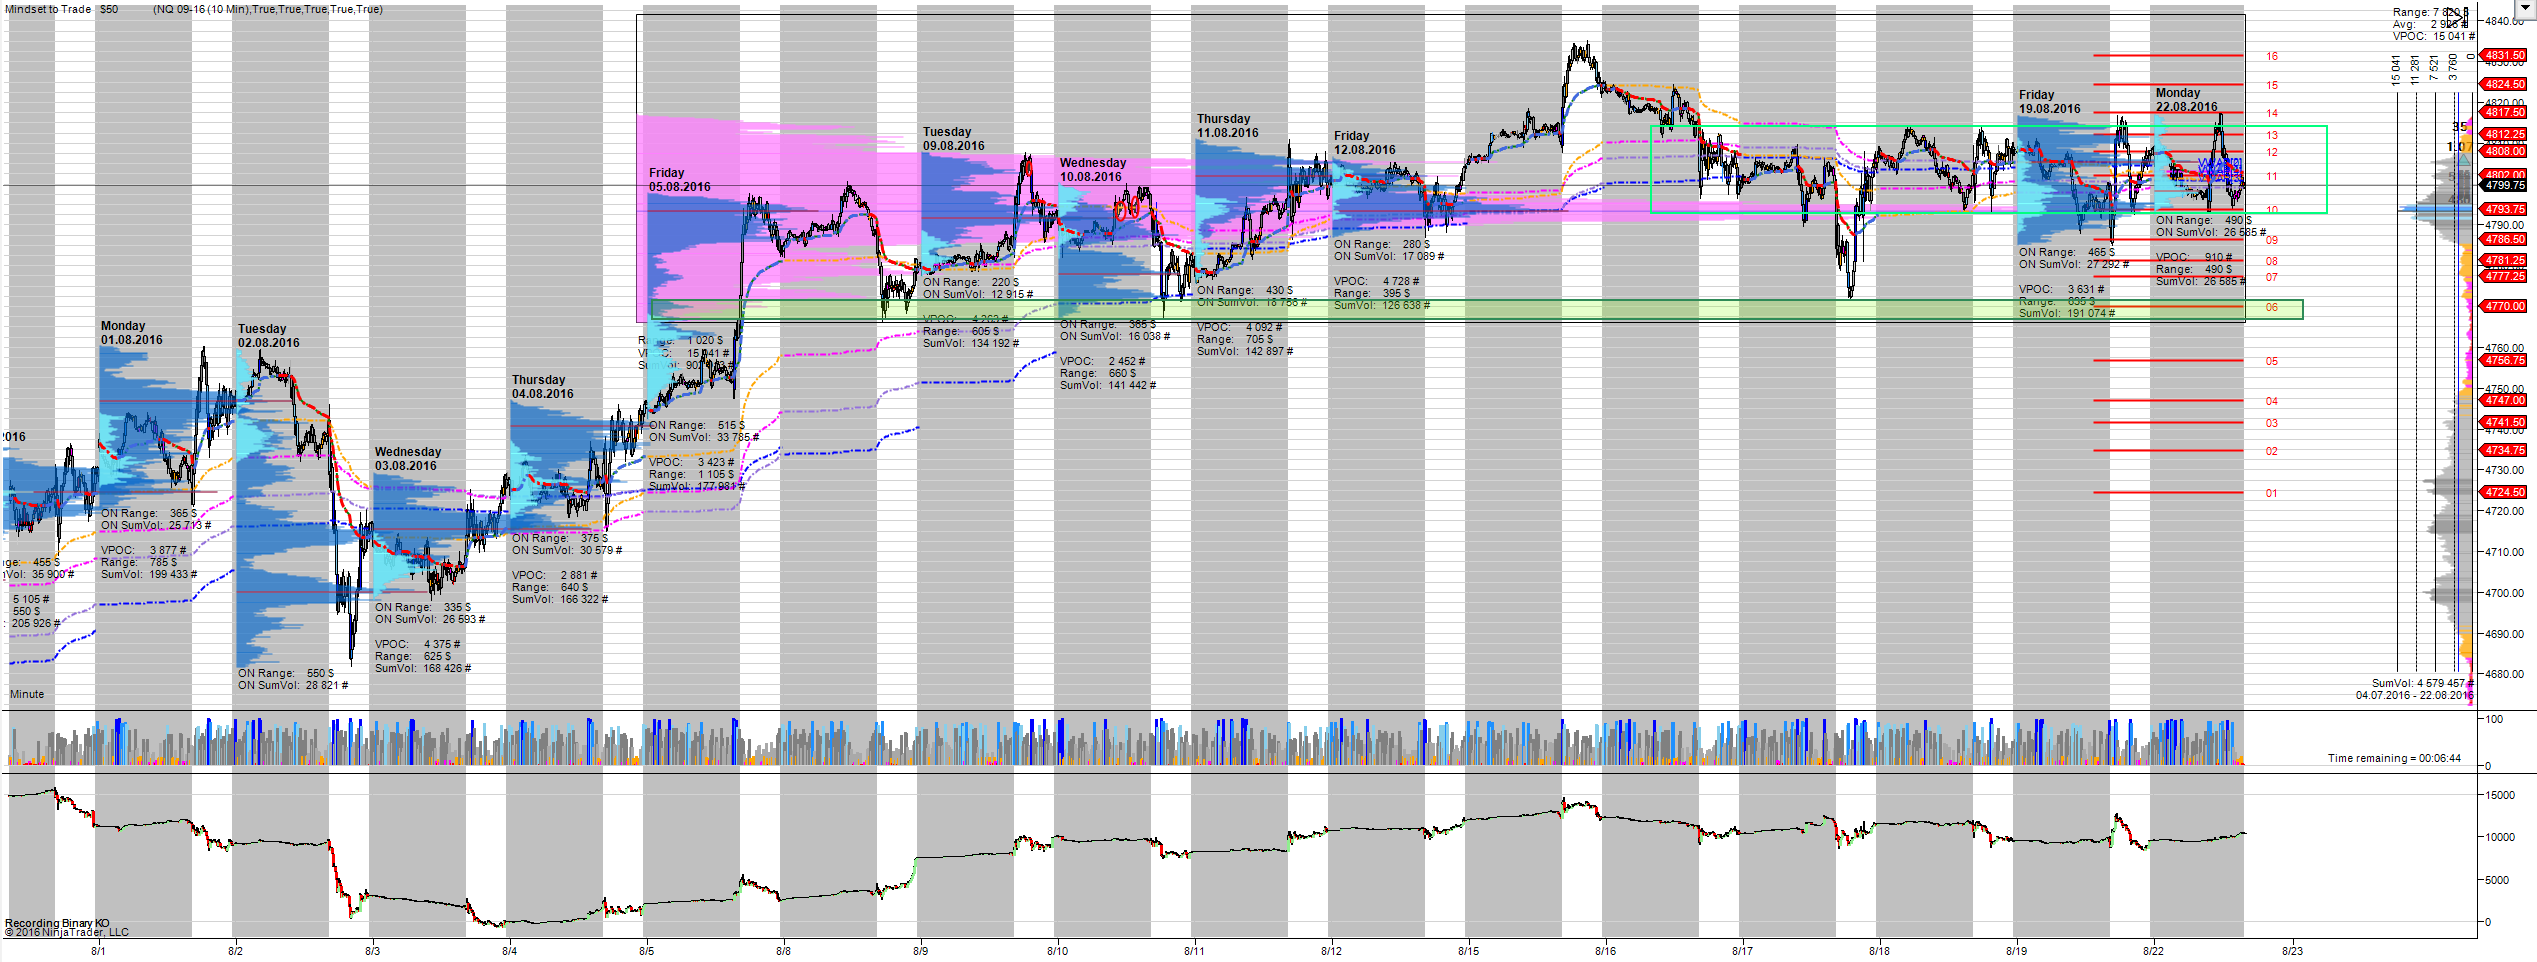Click the VPOC: 15 041 header value
2537x962 pixels.
[2433, 36]
